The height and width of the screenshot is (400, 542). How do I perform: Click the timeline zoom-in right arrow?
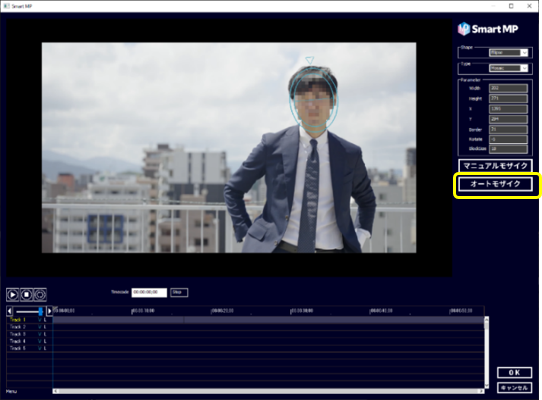point(49,311)
